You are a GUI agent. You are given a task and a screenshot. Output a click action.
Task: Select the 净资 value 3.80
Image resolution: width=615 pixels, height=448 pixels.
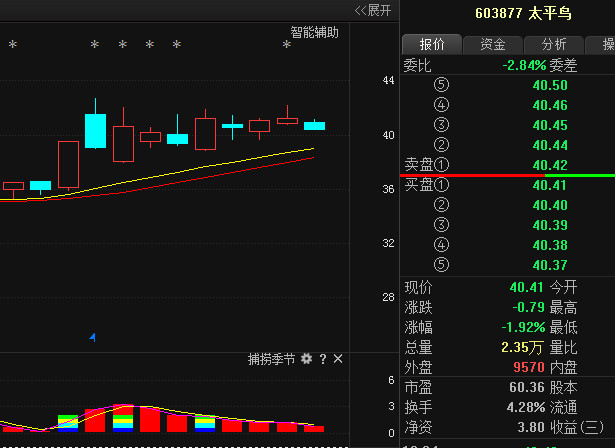[531, 427]
